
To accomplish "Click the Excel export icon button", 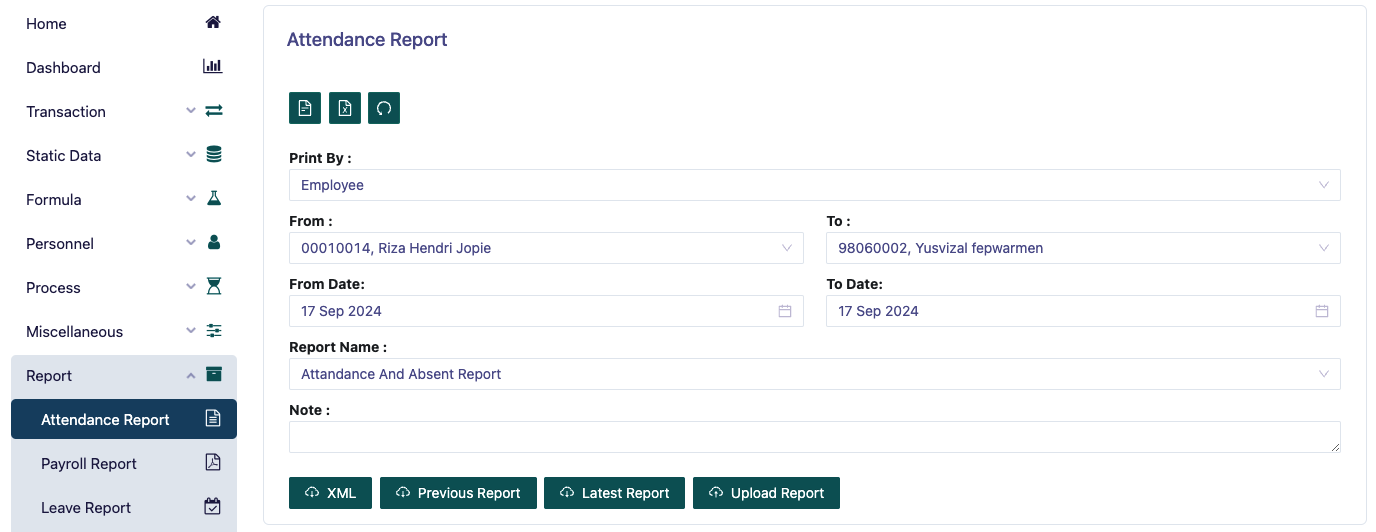I will tap(344, 108).
